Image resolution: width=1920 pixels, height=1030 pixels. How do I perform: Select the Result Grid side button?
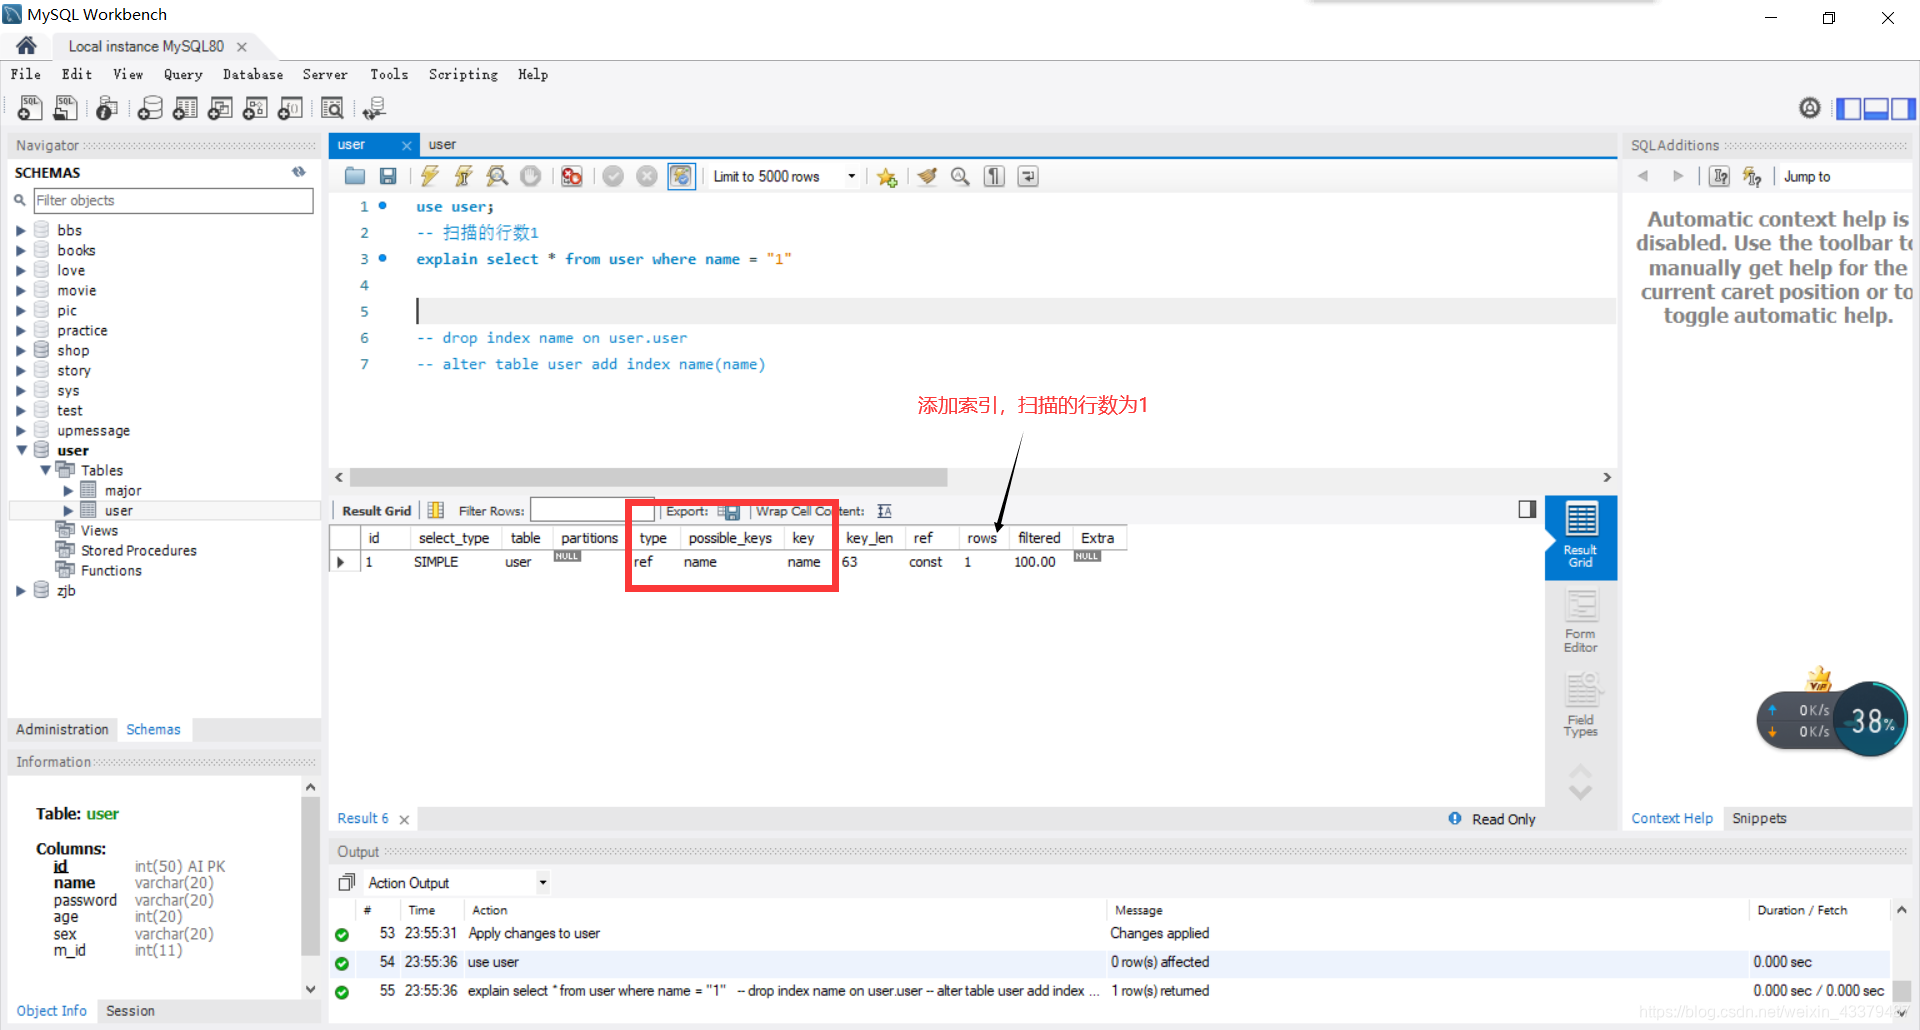click(x=1580, y=538)
